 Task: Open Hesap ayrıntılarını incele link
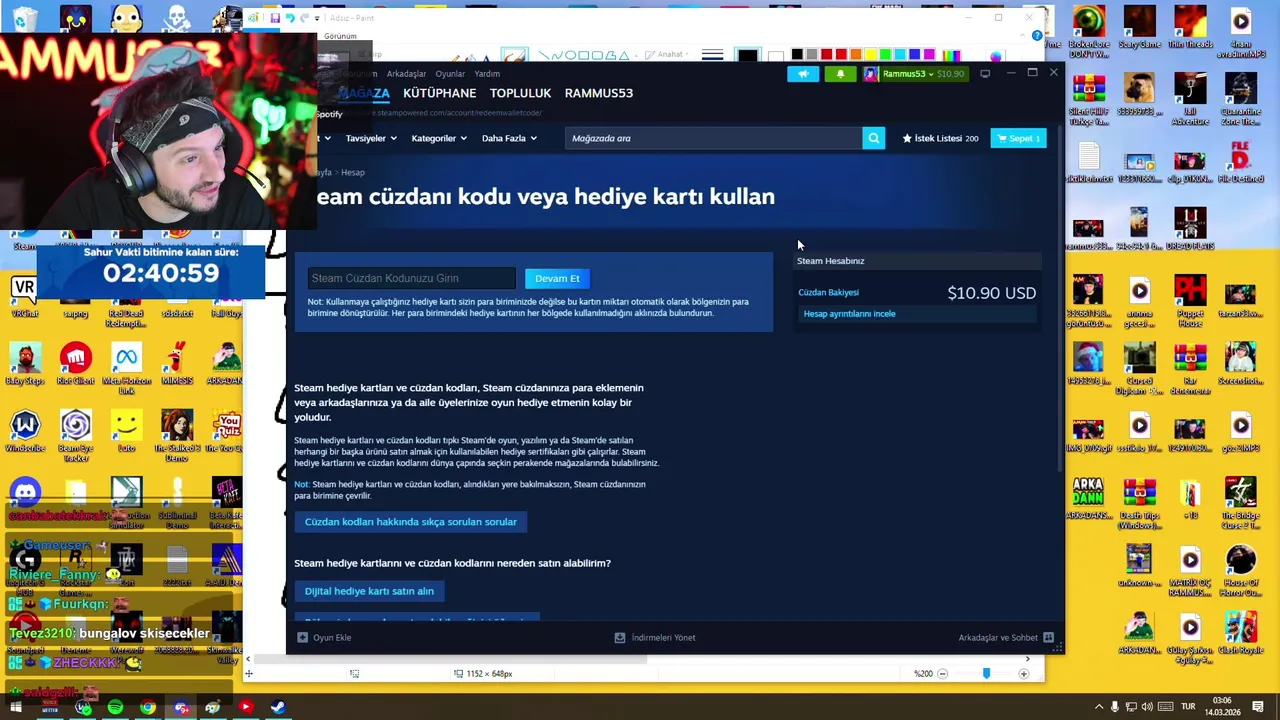click(849, 314)
